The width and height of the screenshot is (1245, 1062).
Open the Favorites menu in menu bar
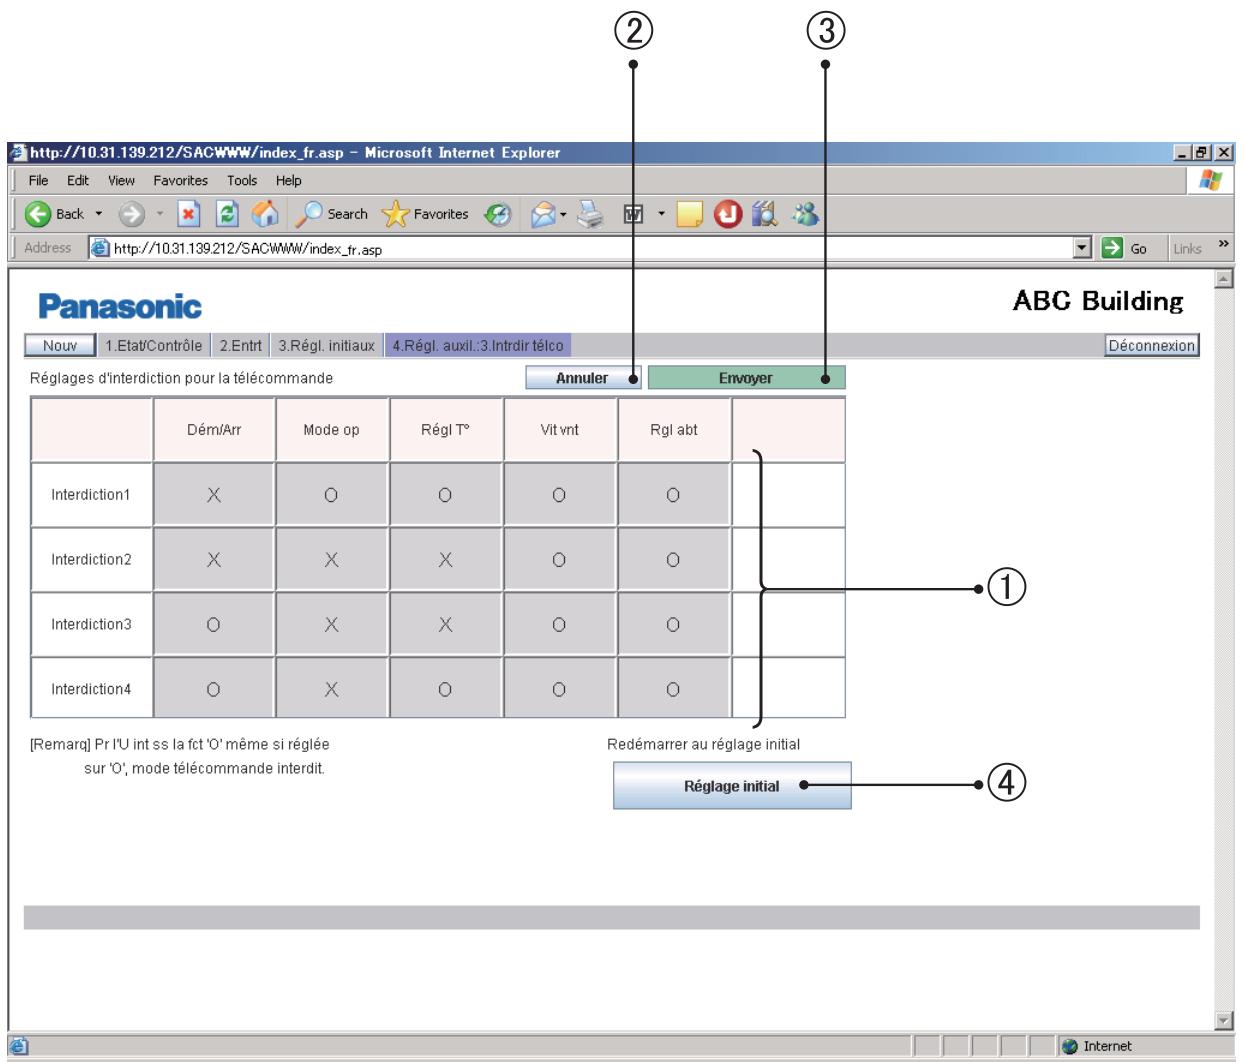[x=180, y=181]
